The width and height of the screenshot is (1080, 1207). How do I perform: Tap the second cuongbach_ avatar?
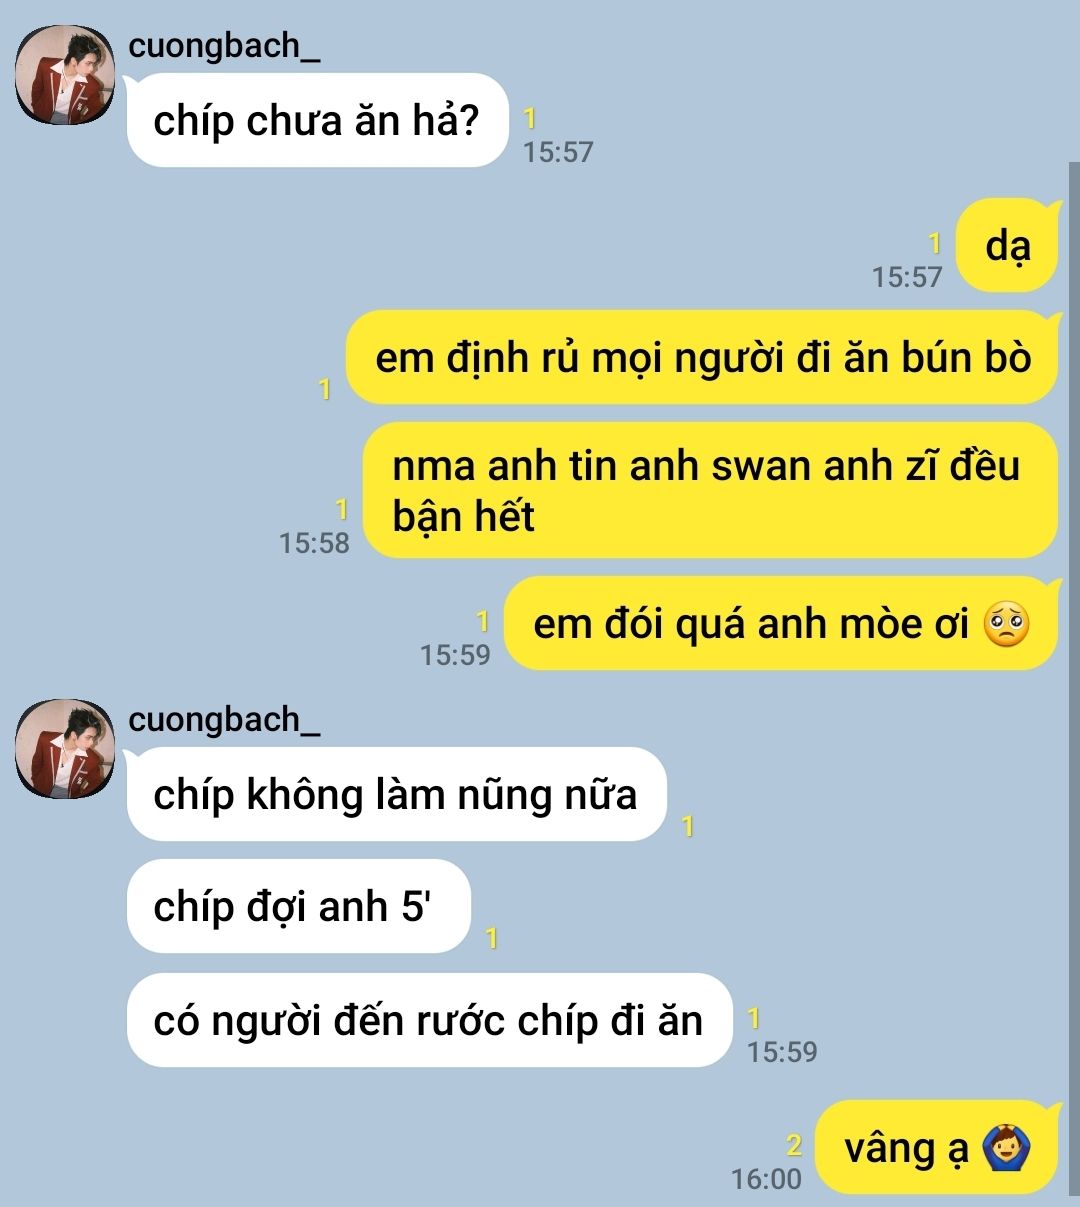point(65,749)
